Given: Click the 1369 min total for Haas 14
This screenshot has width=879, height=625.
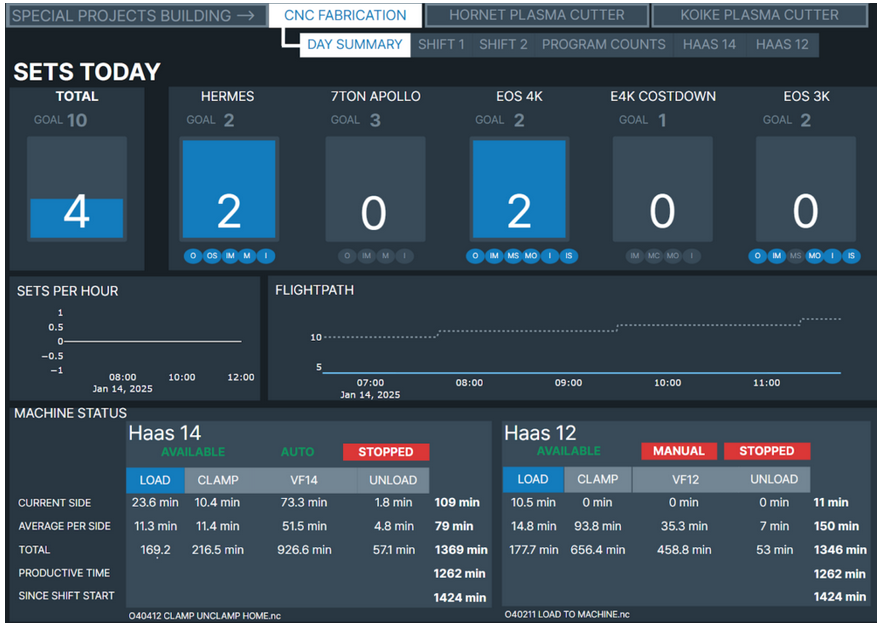Looking at the screenshot, I should [461, 550].
